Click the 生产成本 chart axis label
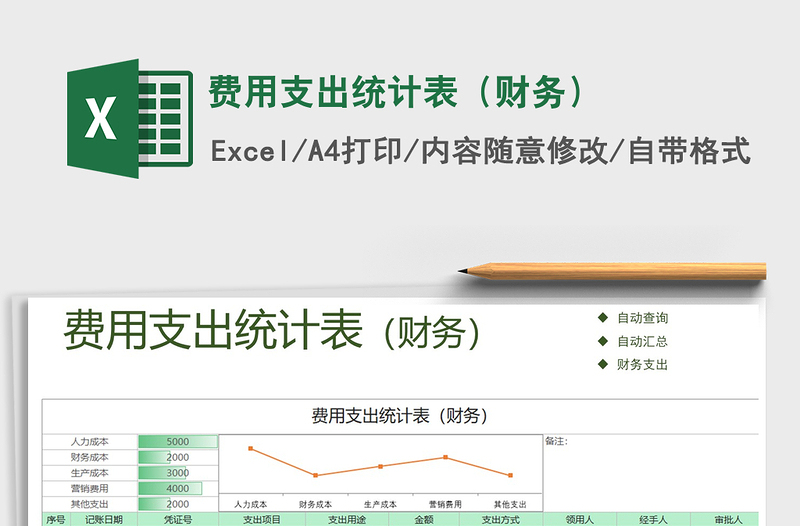The height and width of the screenshot is (526, 800). point(381,505)
